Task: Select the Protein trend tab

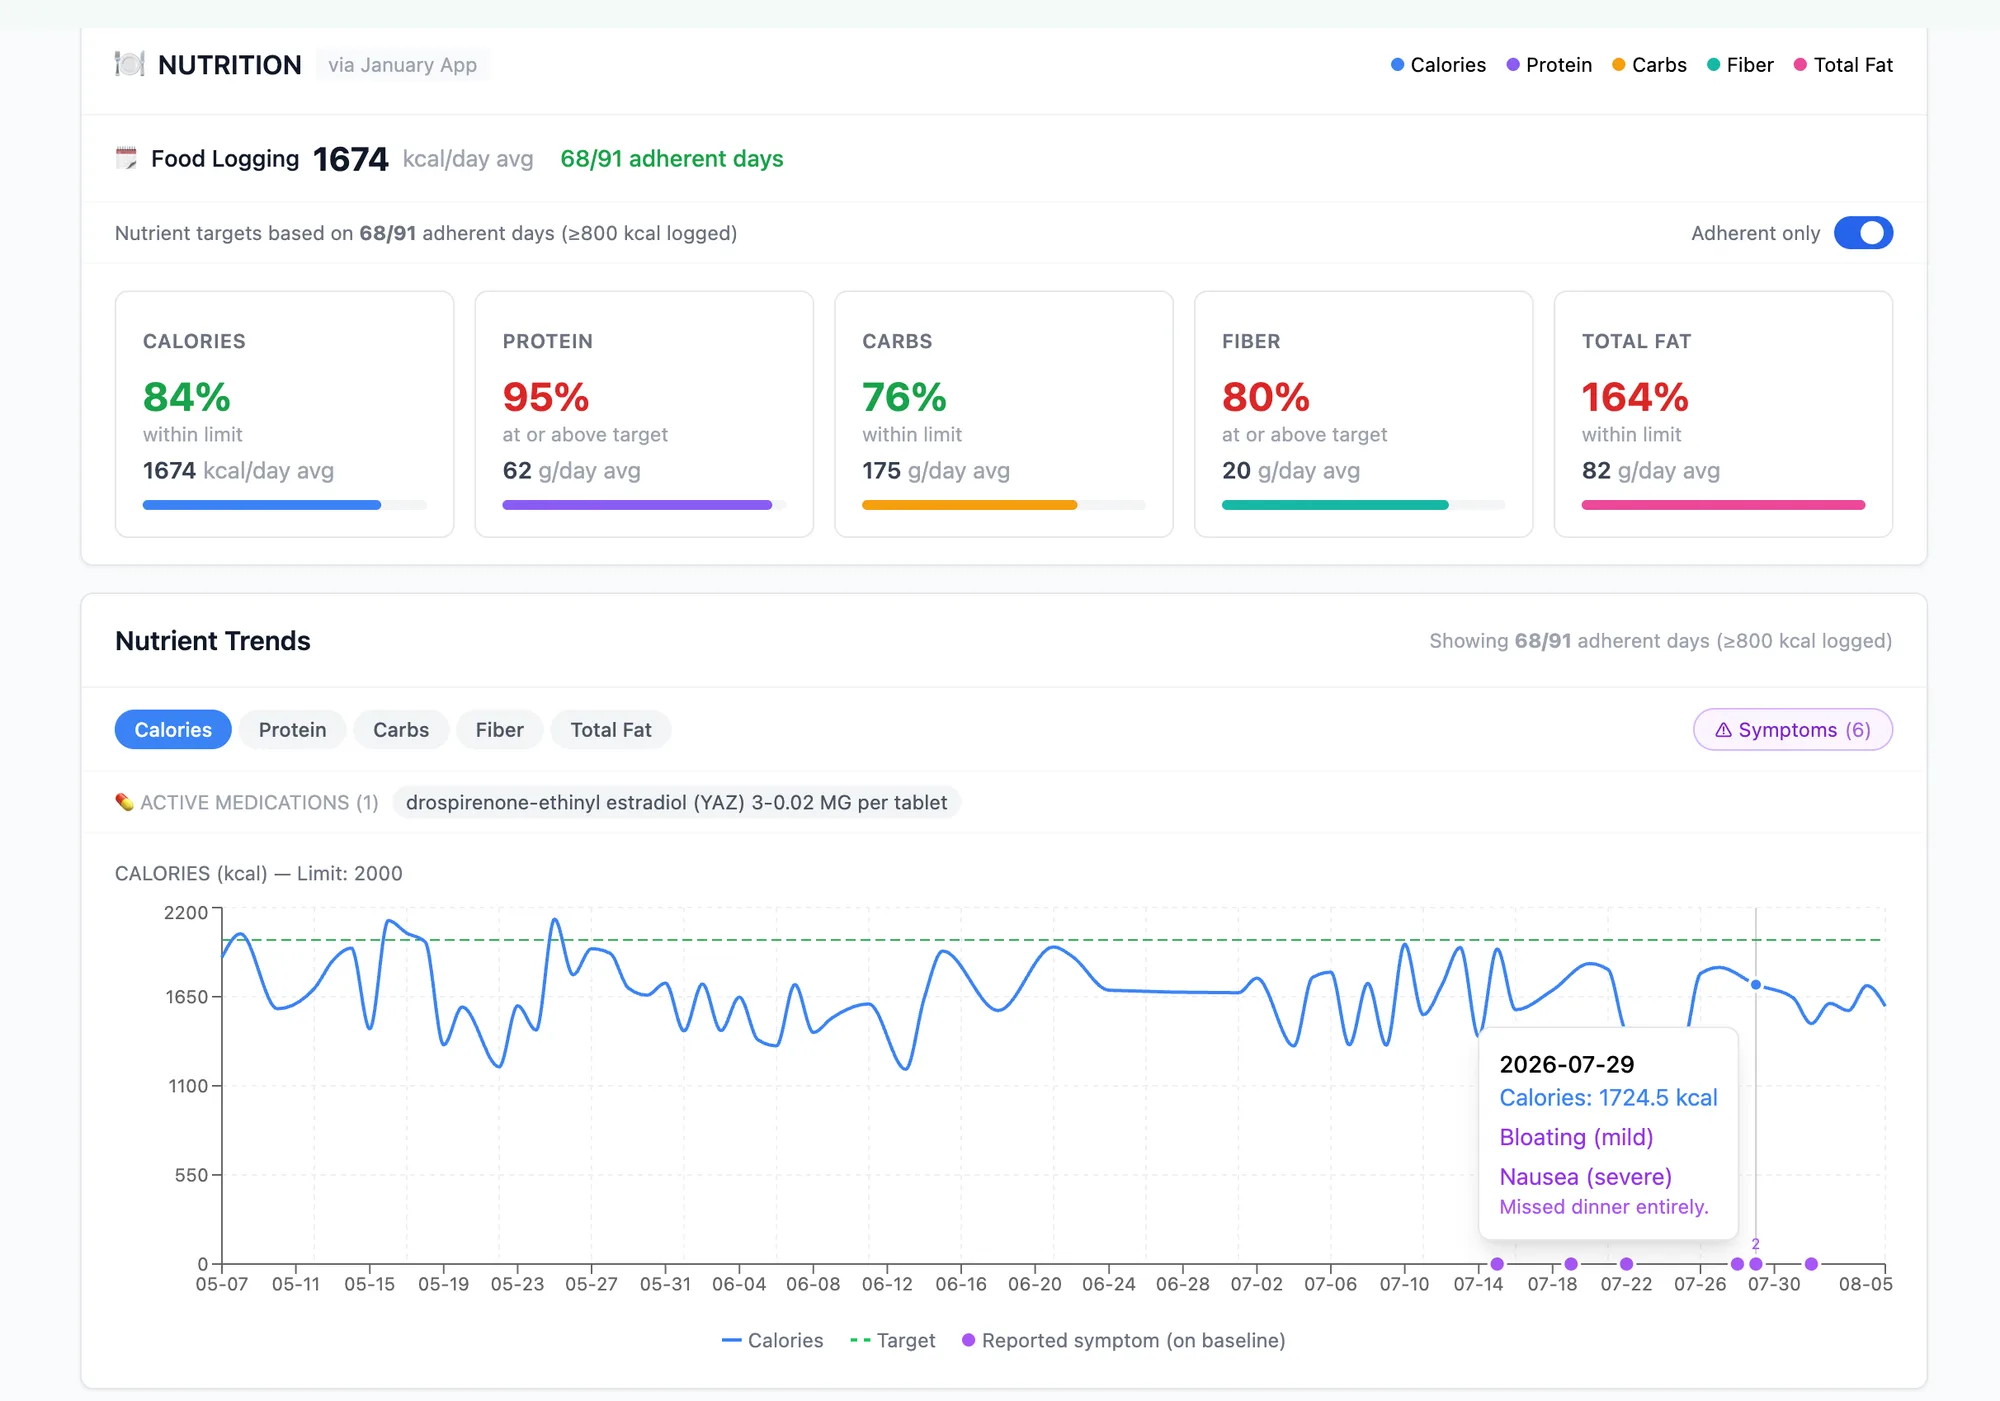Action: point(292,730)
